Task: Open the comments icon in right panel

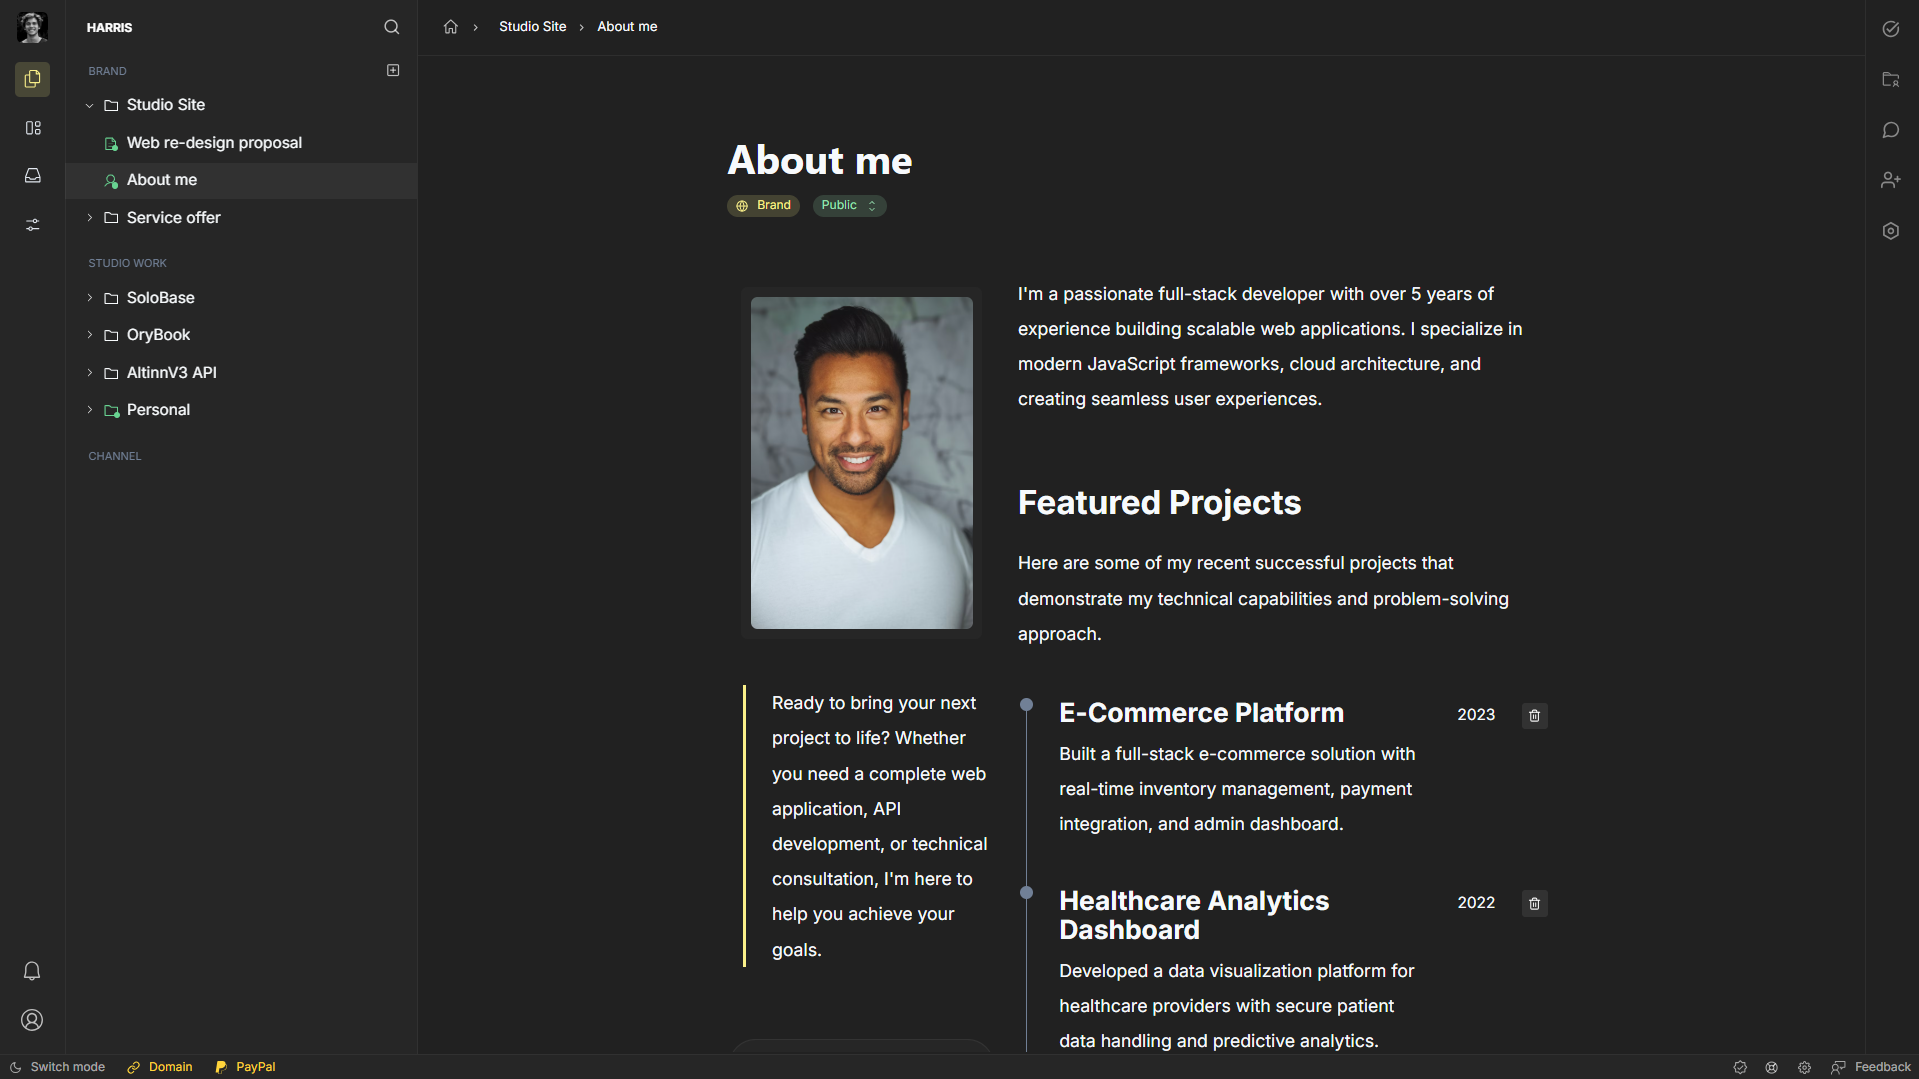Action: click(x=1890, y=130)
